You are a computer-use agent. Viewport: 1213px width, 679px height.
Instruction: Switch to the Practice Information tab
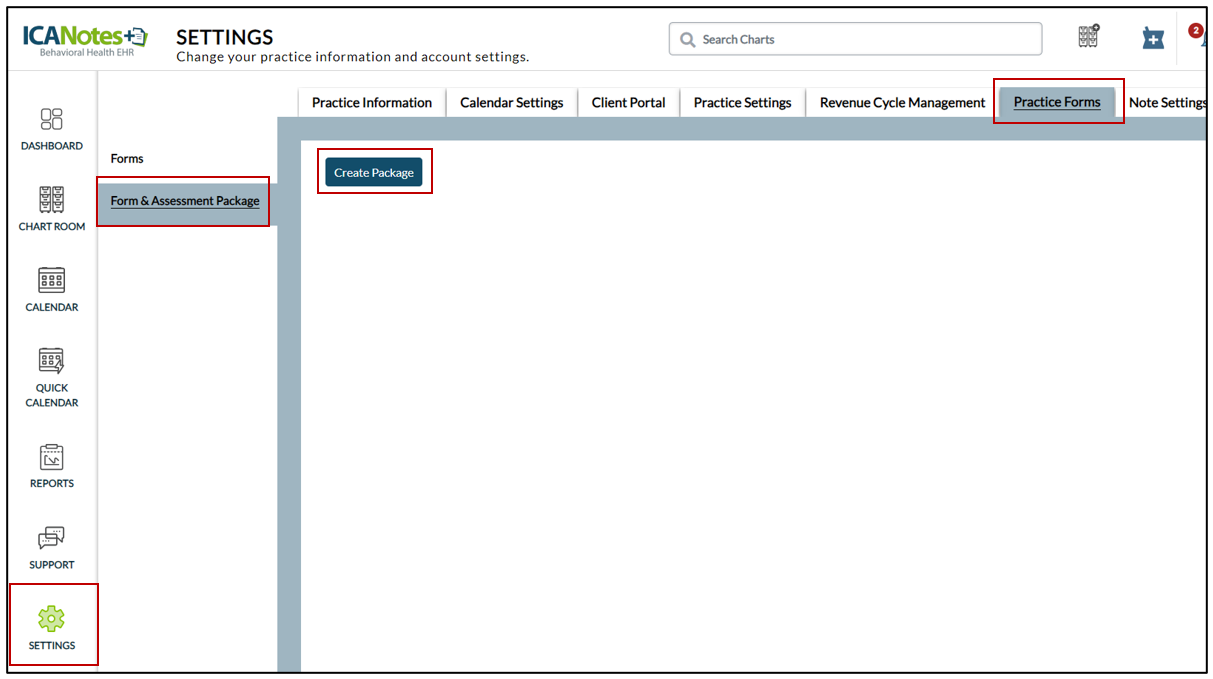point(371,102)
